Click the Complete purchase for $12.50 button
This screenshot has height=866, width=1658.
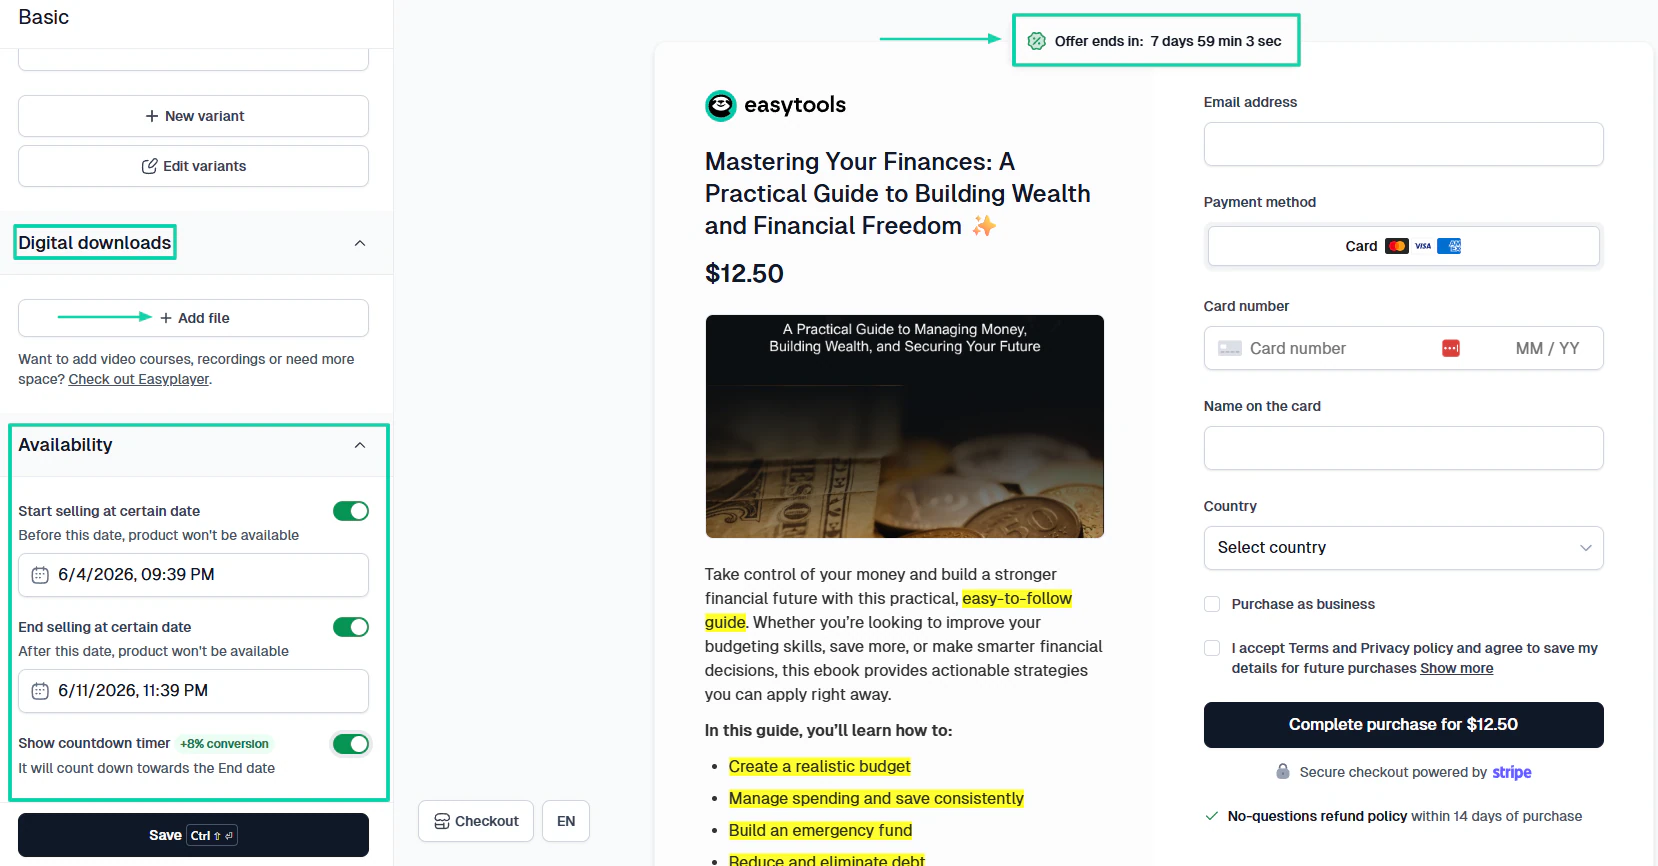click(1403, 725)
